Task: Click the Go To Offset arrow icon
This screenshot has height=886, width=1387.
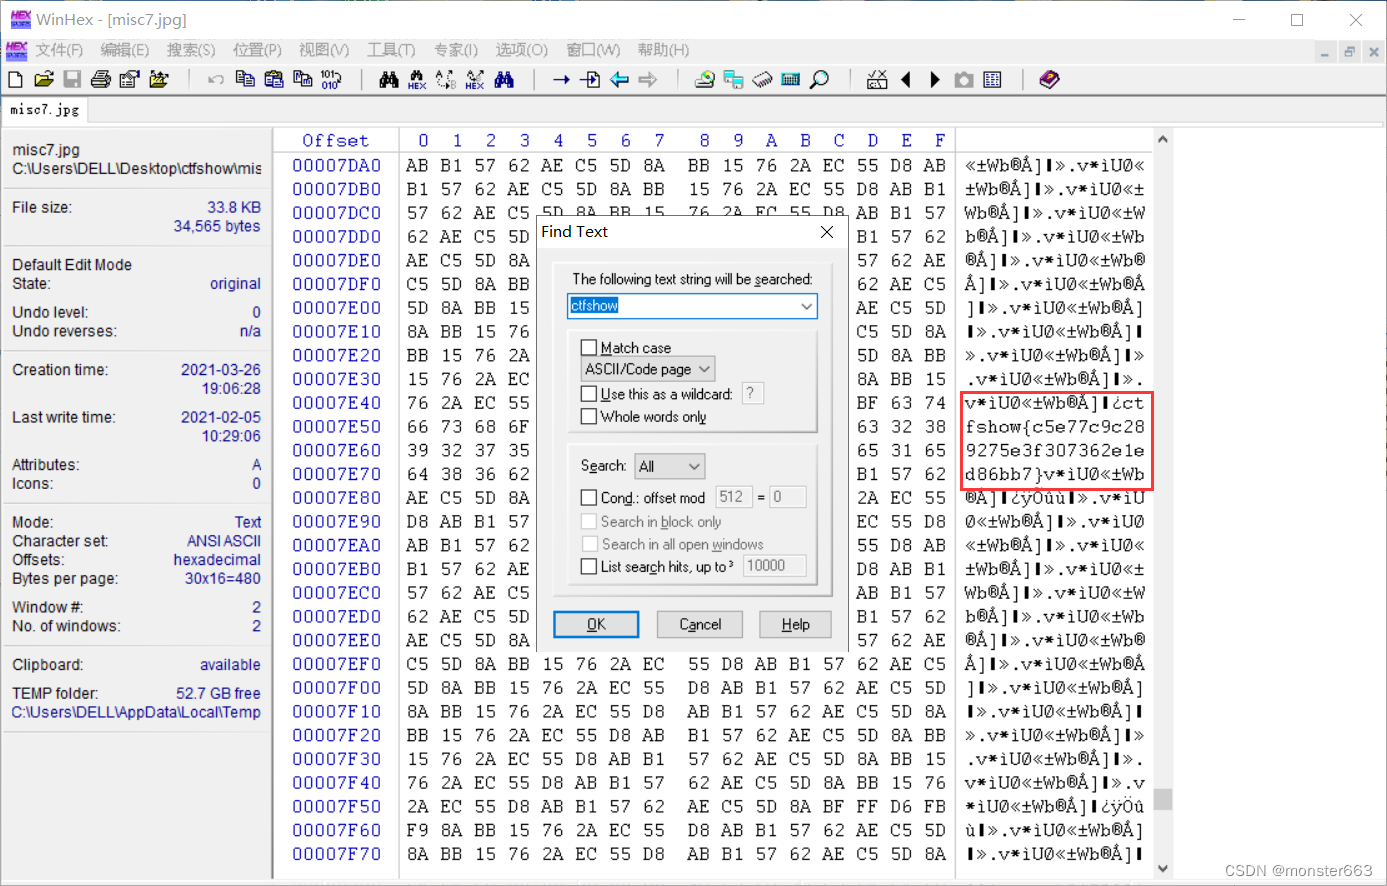Action: click(561, 79)
